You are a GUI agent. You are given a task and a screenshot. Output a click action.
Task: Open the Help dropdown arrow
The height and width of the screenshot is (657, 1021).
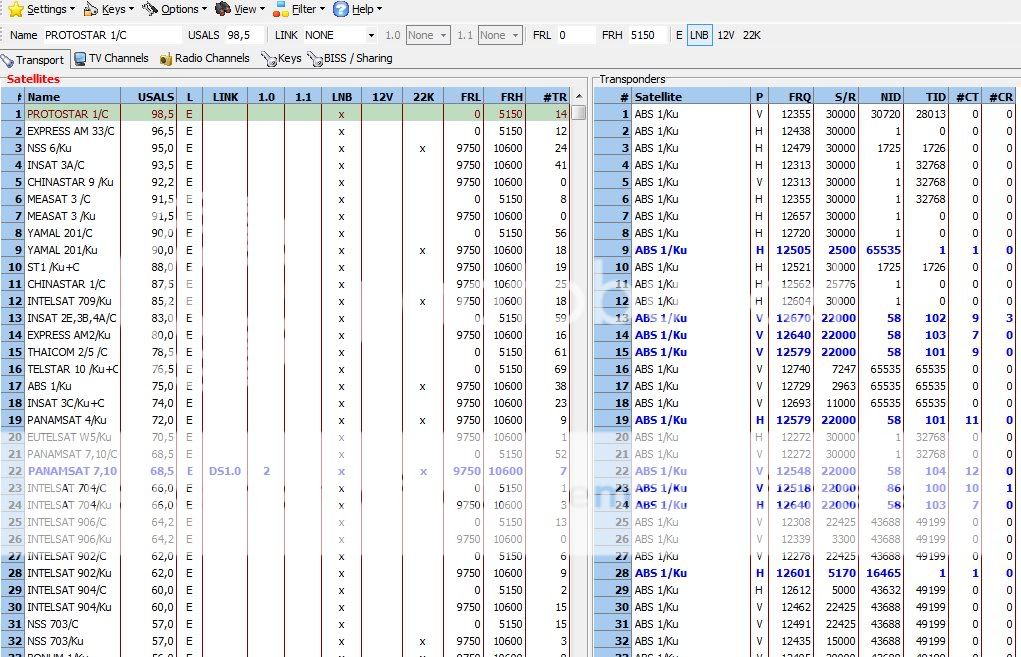379,9
